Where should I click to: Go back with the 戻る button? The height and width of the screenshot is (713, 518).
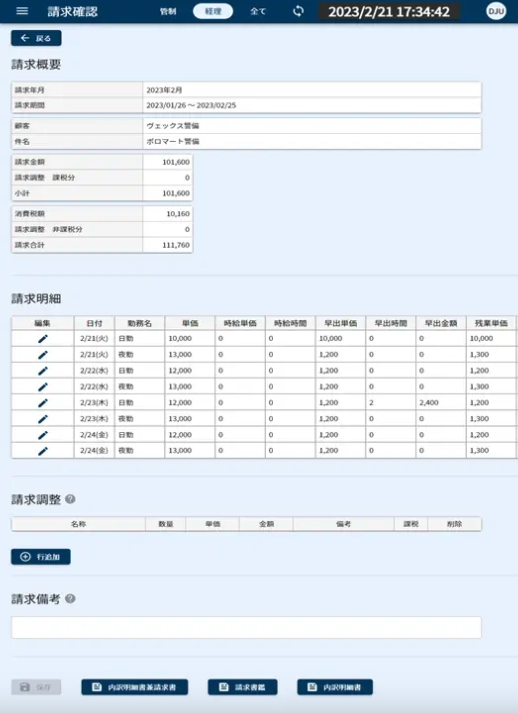pyautogui.click(x=36, y=38)
